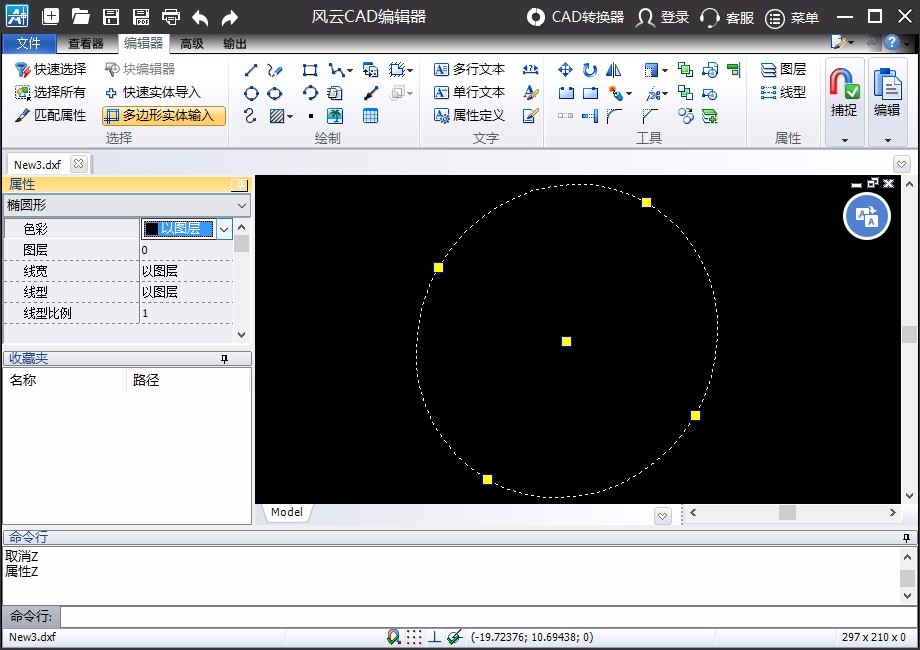
Task: Switch to the 查看器 ribbon tab
Action: point(86,43)
